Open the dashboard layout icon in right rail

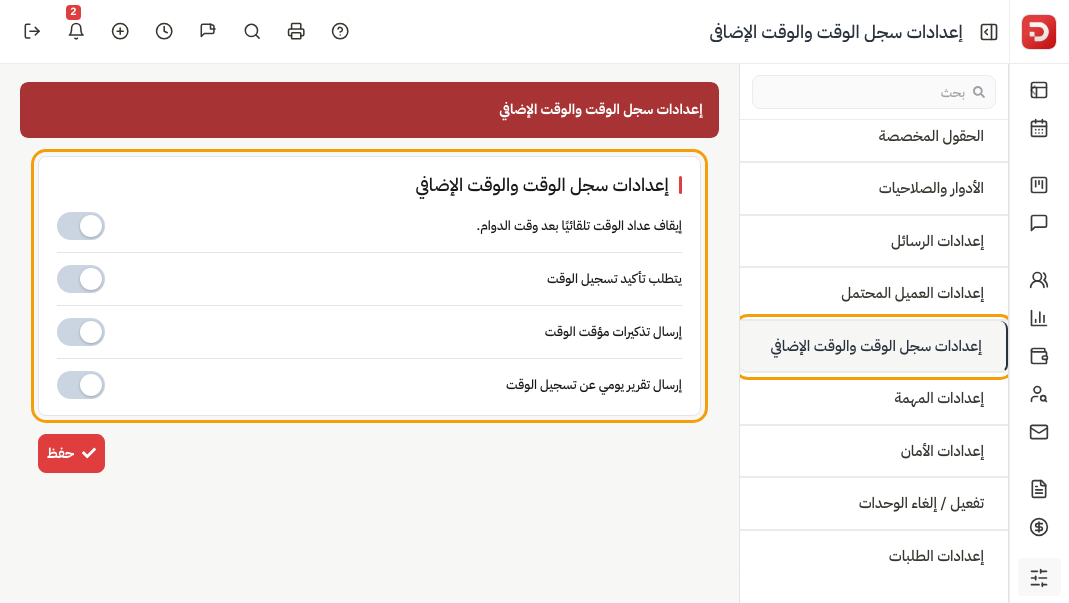[1038, 90]
